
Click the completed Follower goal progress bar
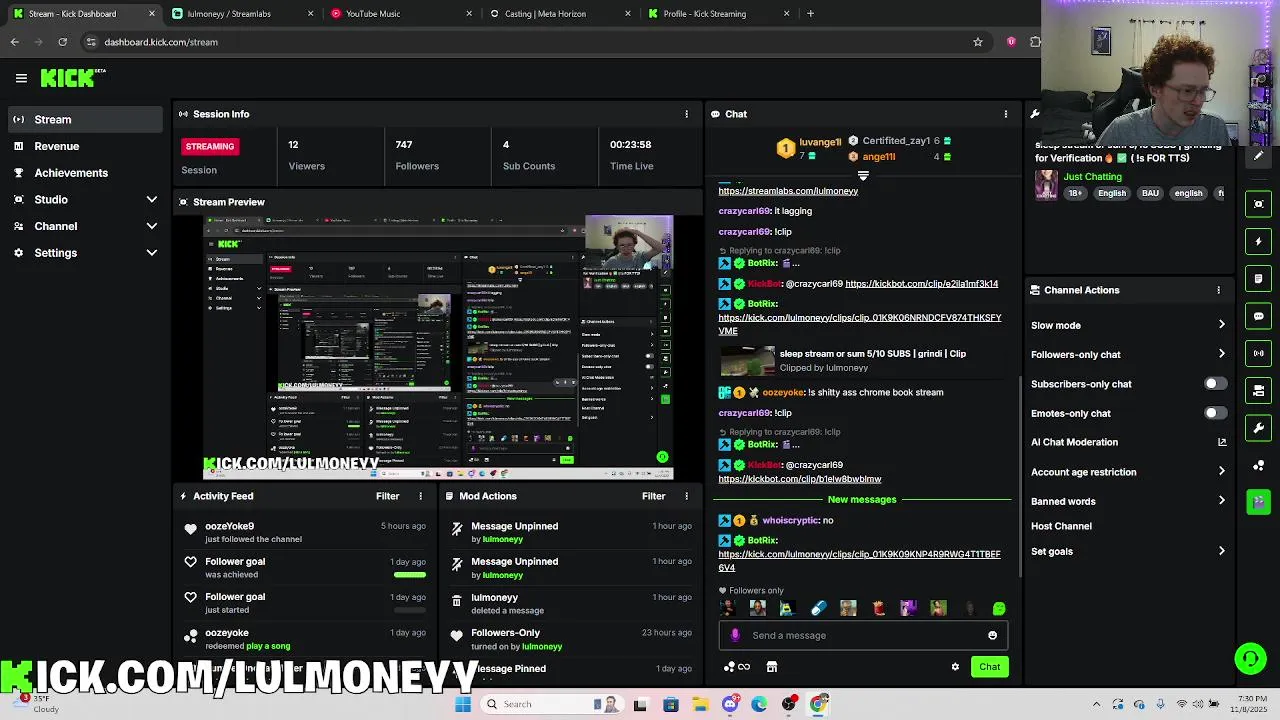[x=410, y=574]
